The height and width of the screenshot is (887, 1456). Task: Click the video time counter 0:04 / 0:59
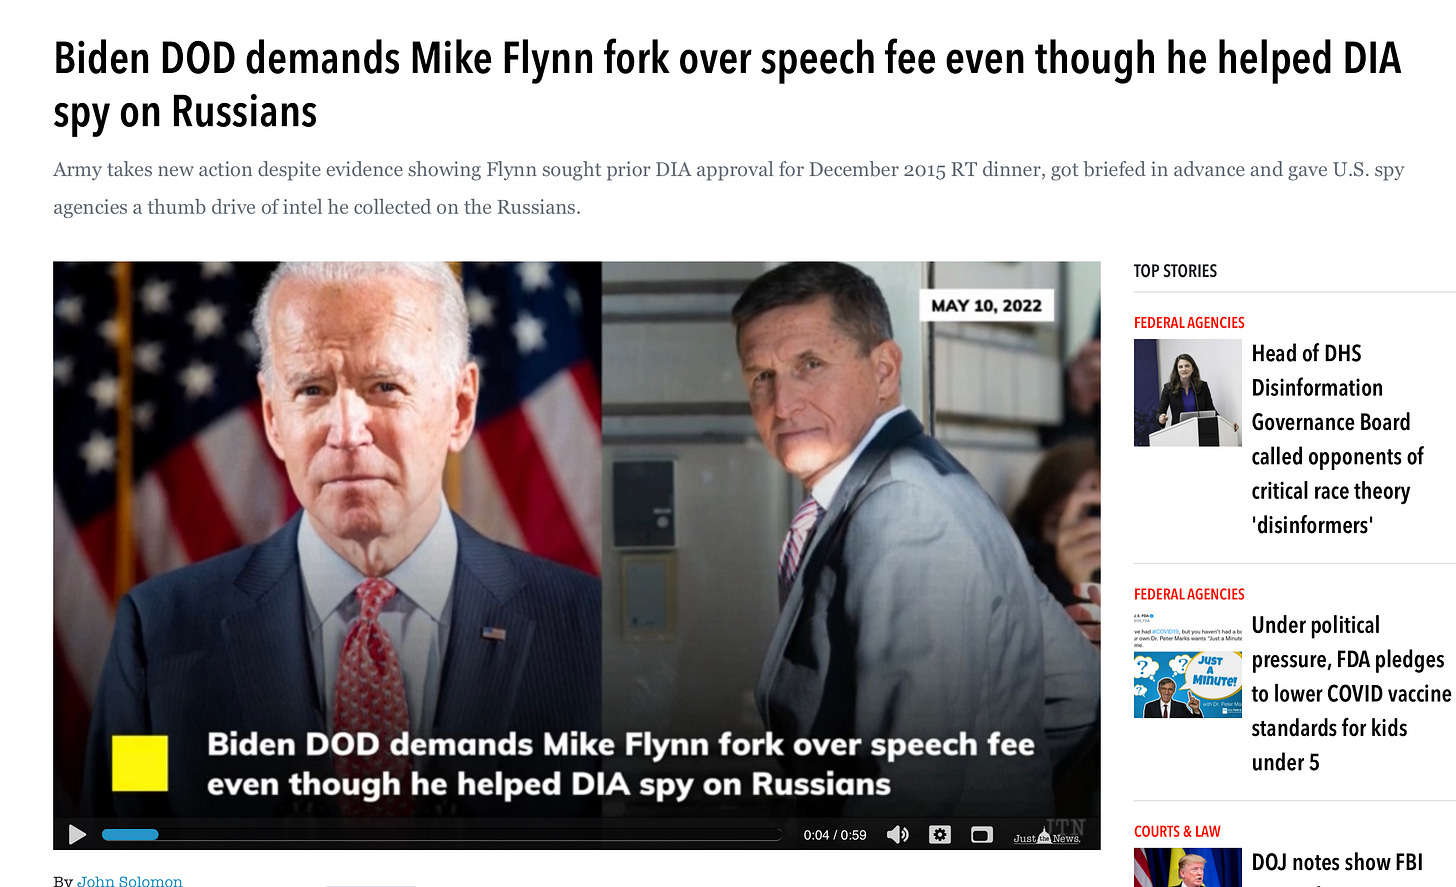835,835
